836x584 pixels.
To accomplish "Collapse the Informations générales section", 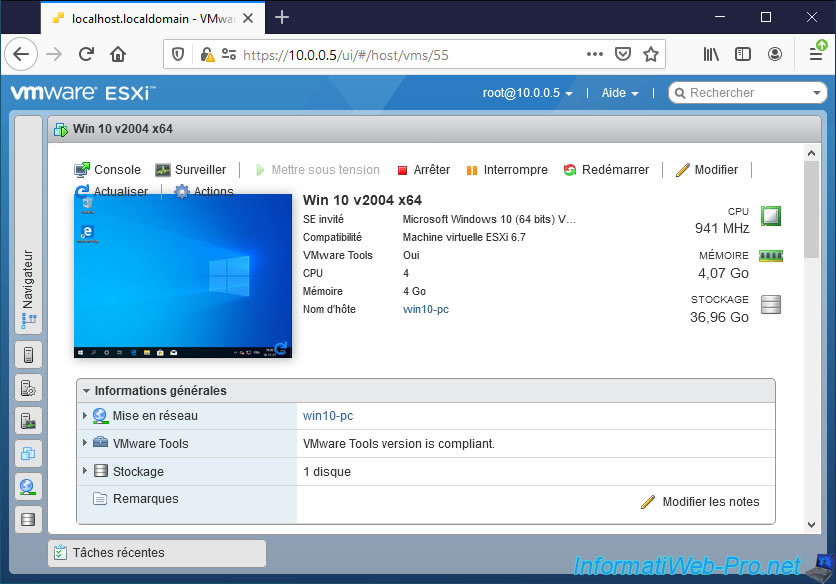I will [x=86, y=391].
